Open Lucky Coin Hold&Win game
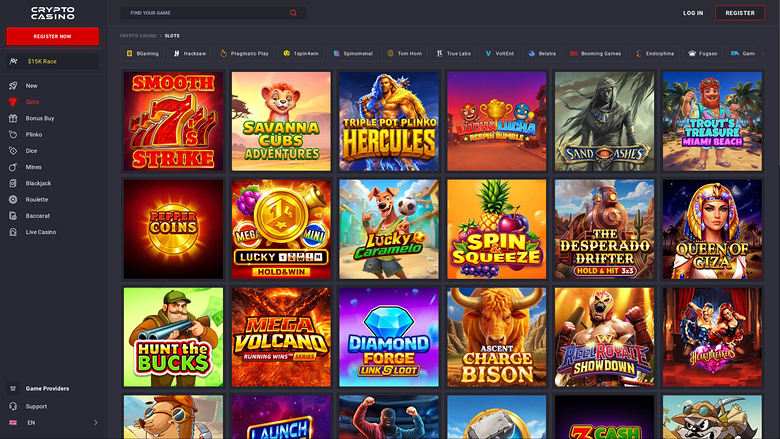Viewport: 780px width, 439px height. pos(281,229)
